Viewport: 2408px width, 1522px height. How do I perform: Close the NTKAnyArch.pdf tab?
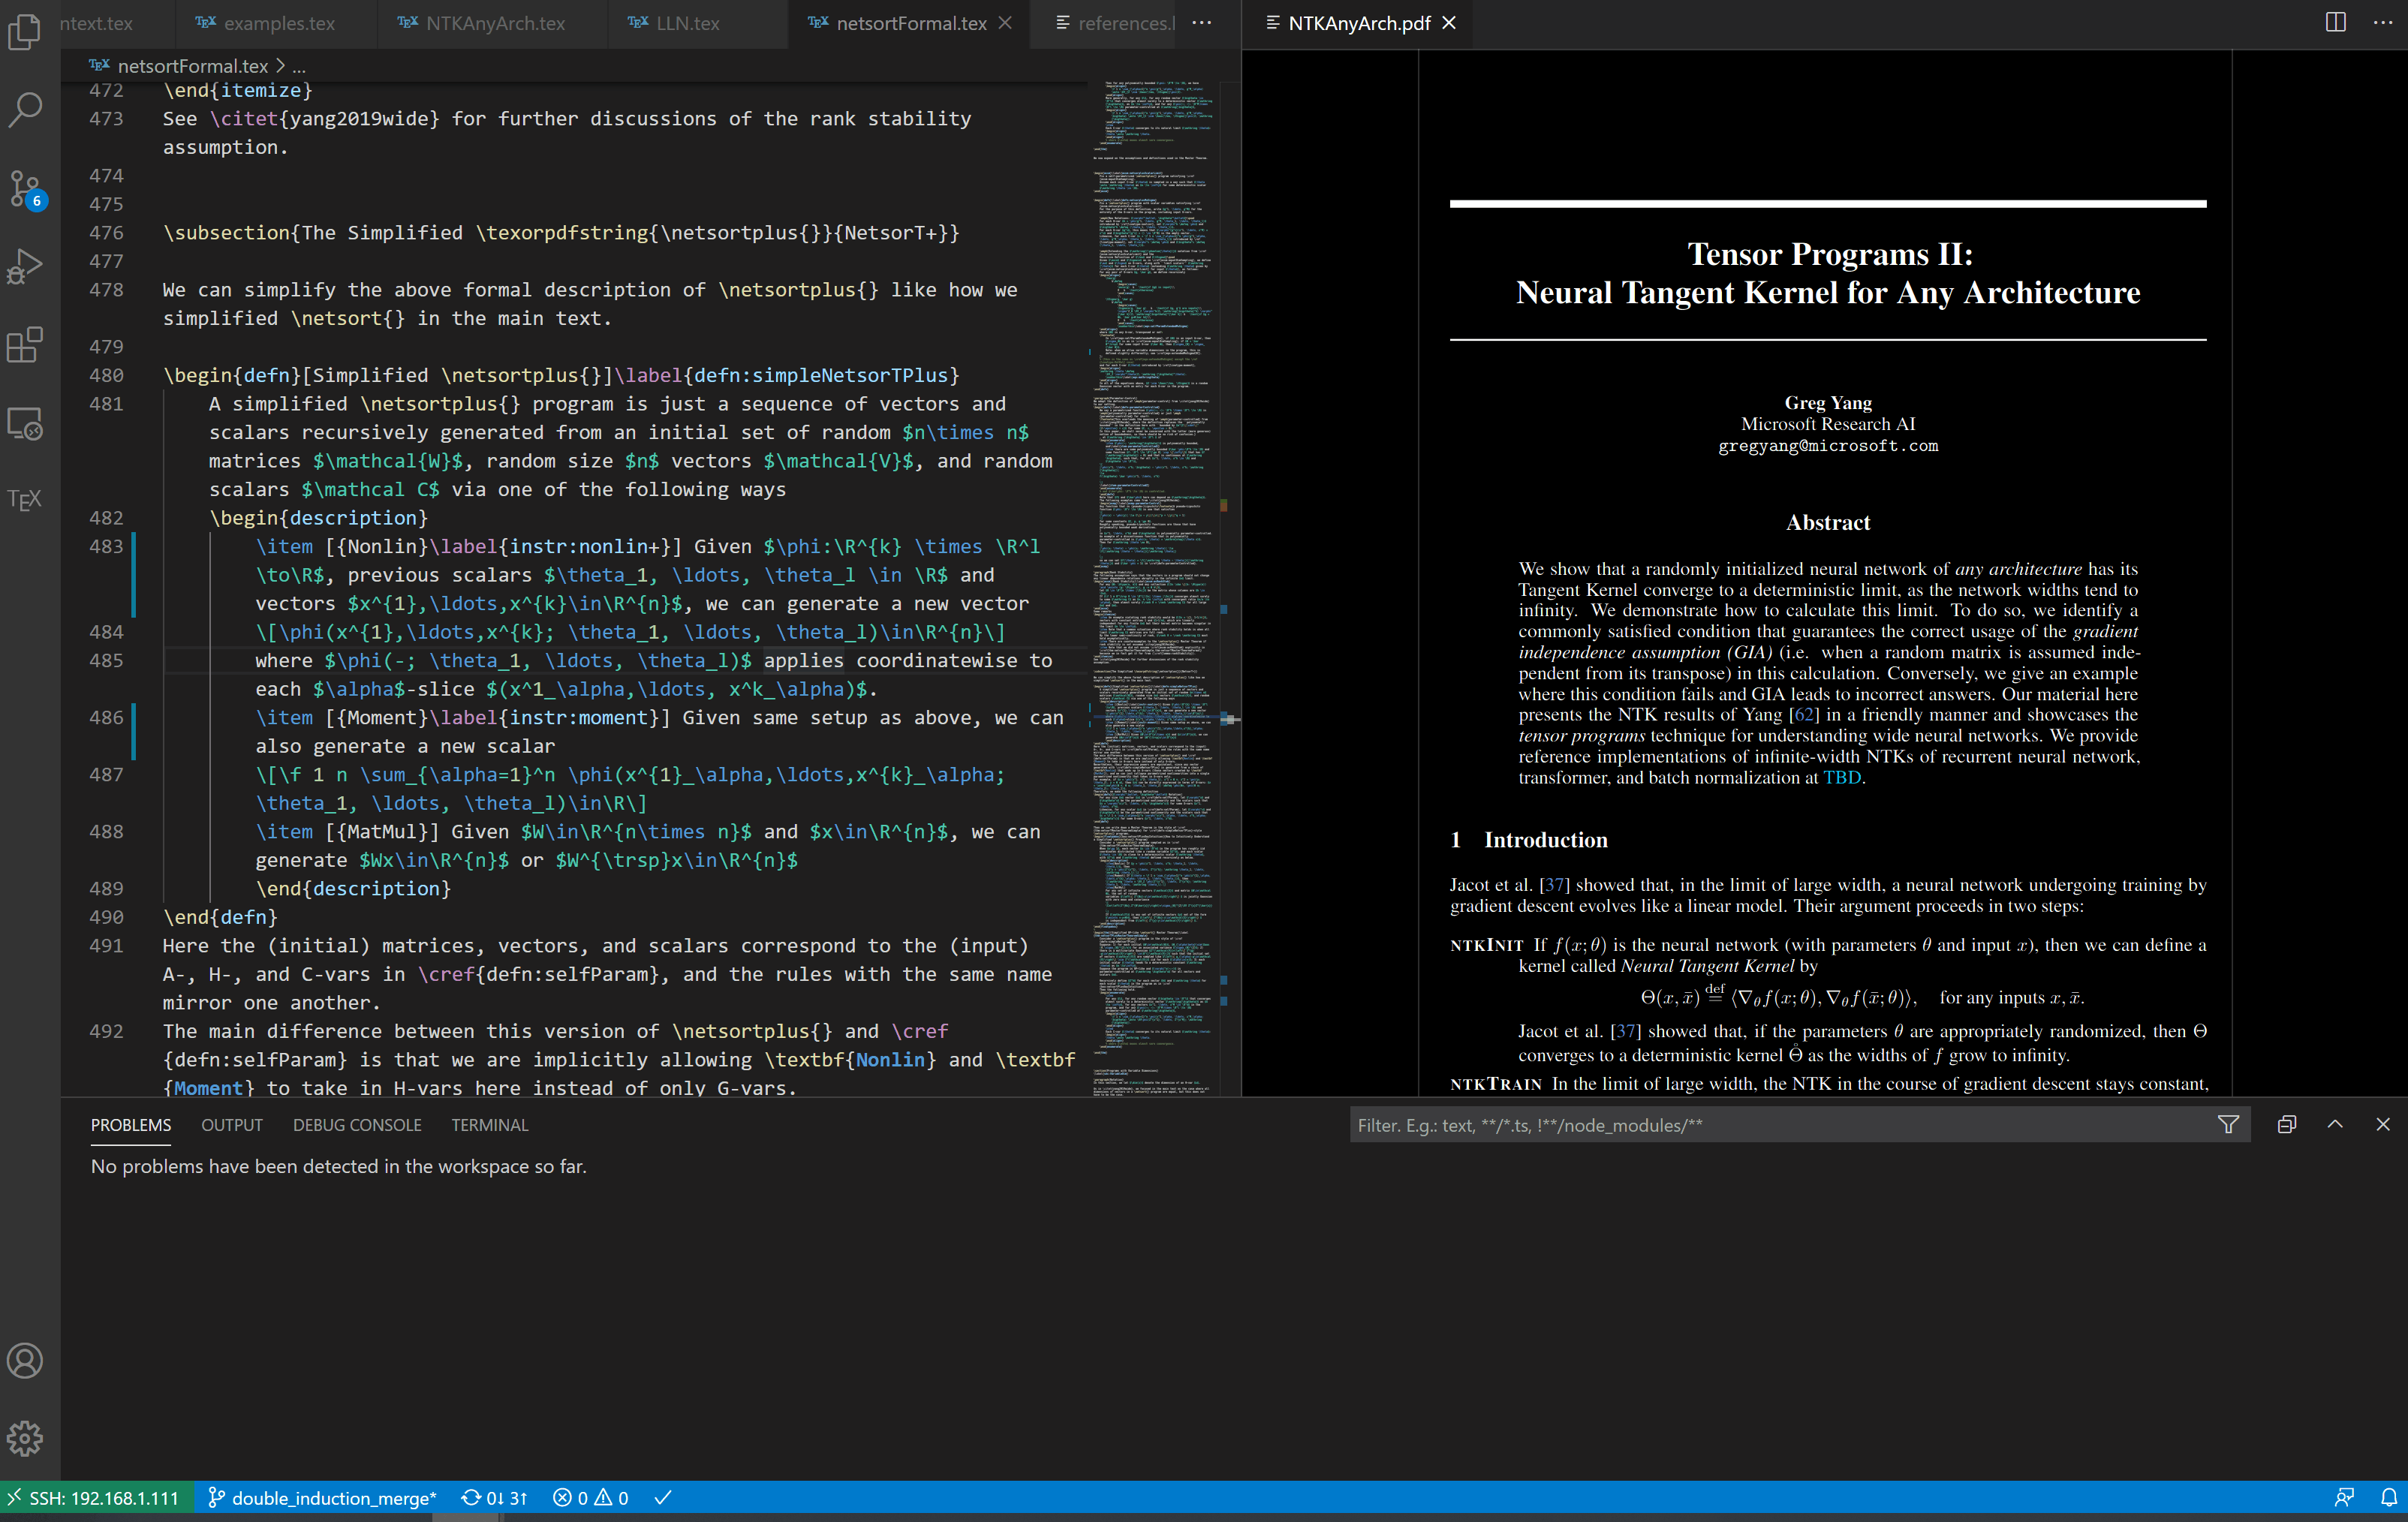tap(1449, 23)
